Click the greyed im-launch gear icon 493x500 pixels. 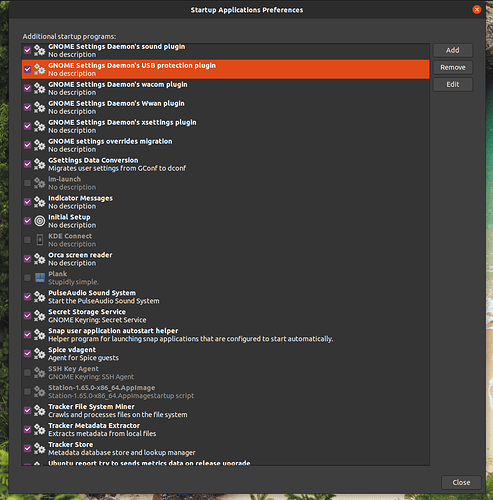[39, 183]
